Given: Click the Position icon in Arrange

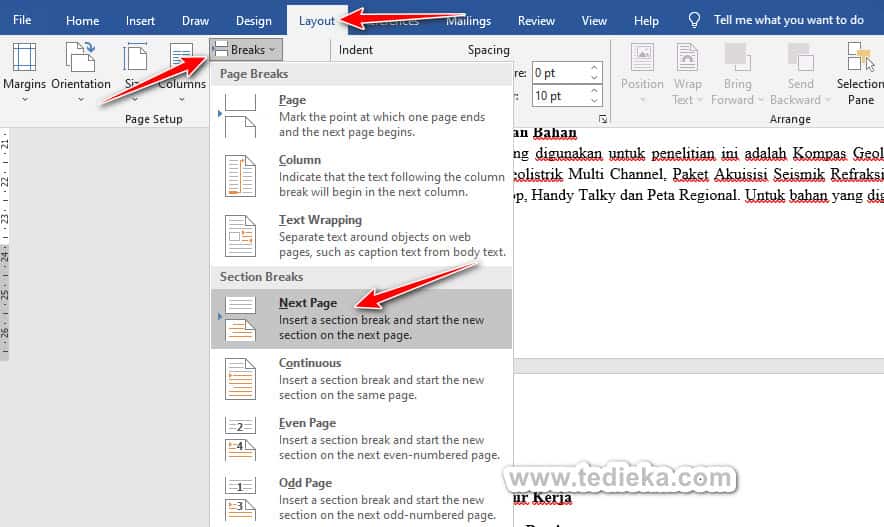Looking at the screenshot, I should point(642,60).
